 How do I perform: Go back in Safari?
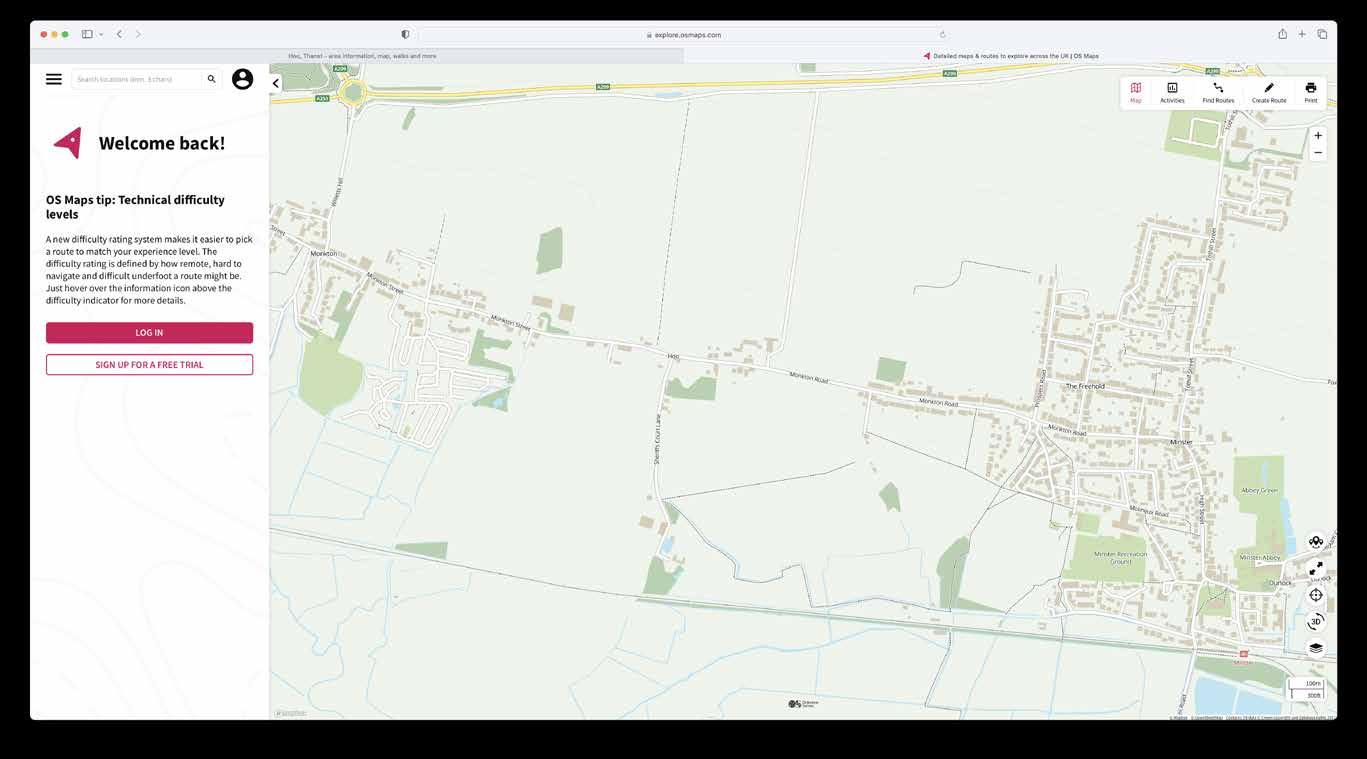click(119, 34)
